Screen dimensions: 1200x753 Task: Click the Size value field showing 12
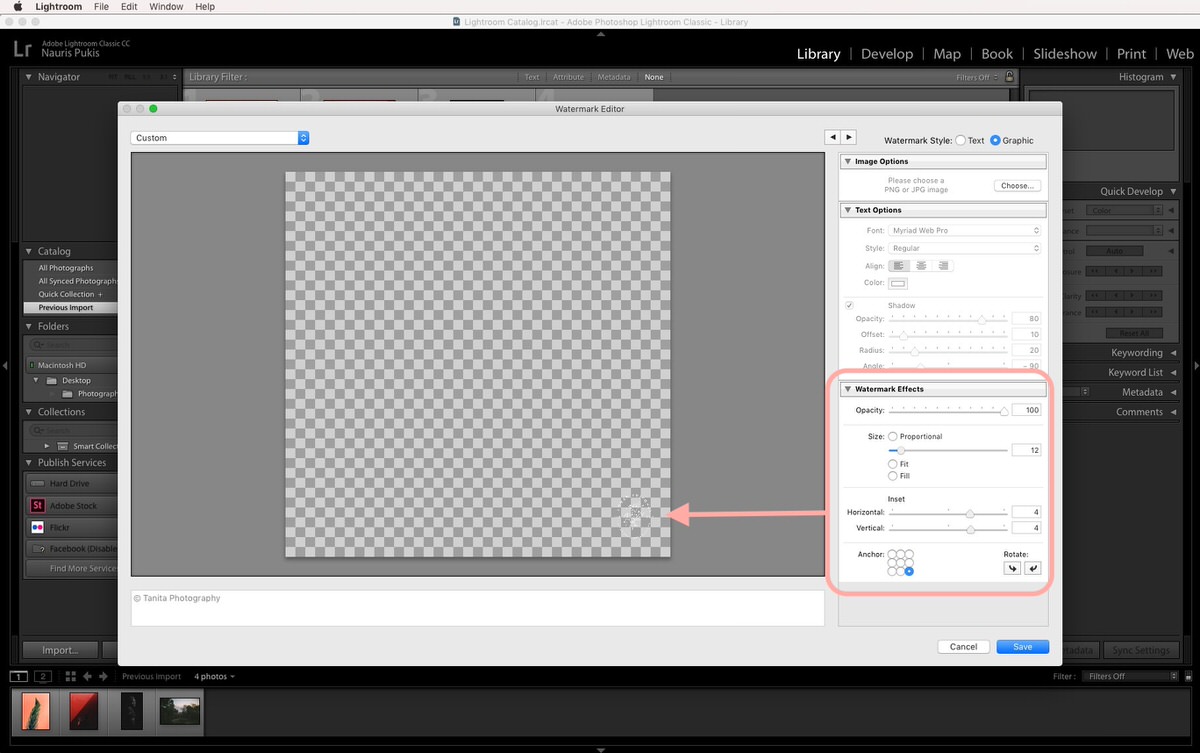(1026, 451)
